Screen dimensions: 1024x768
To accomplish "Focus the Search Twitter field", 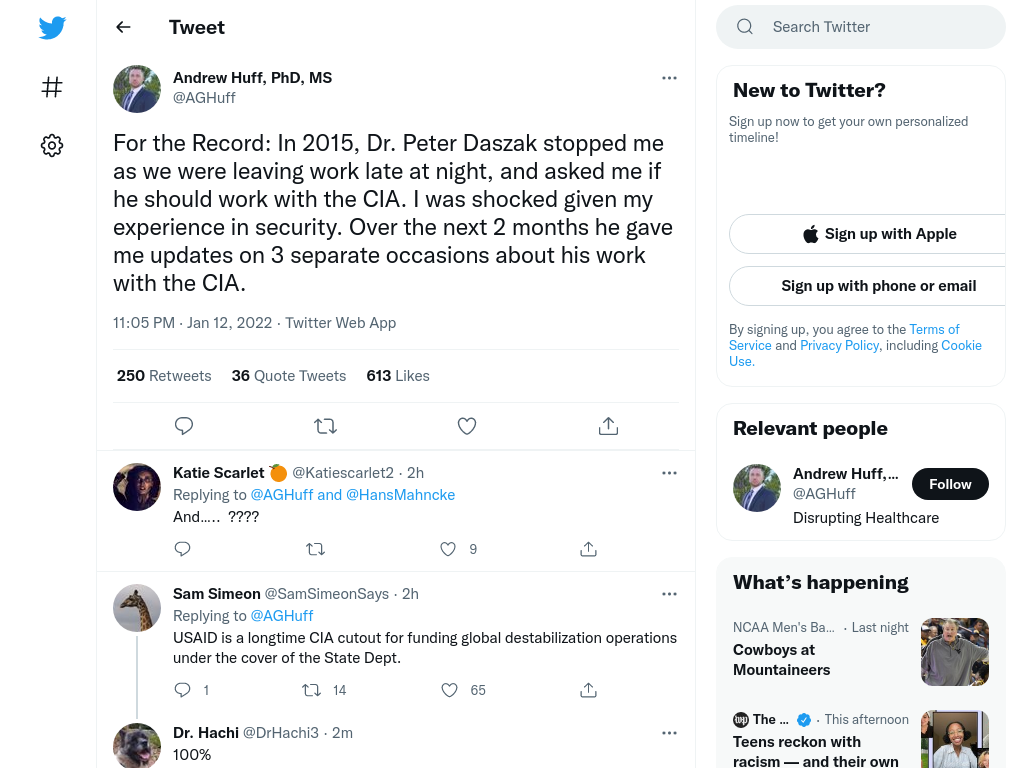I will (x=861, y=27).
